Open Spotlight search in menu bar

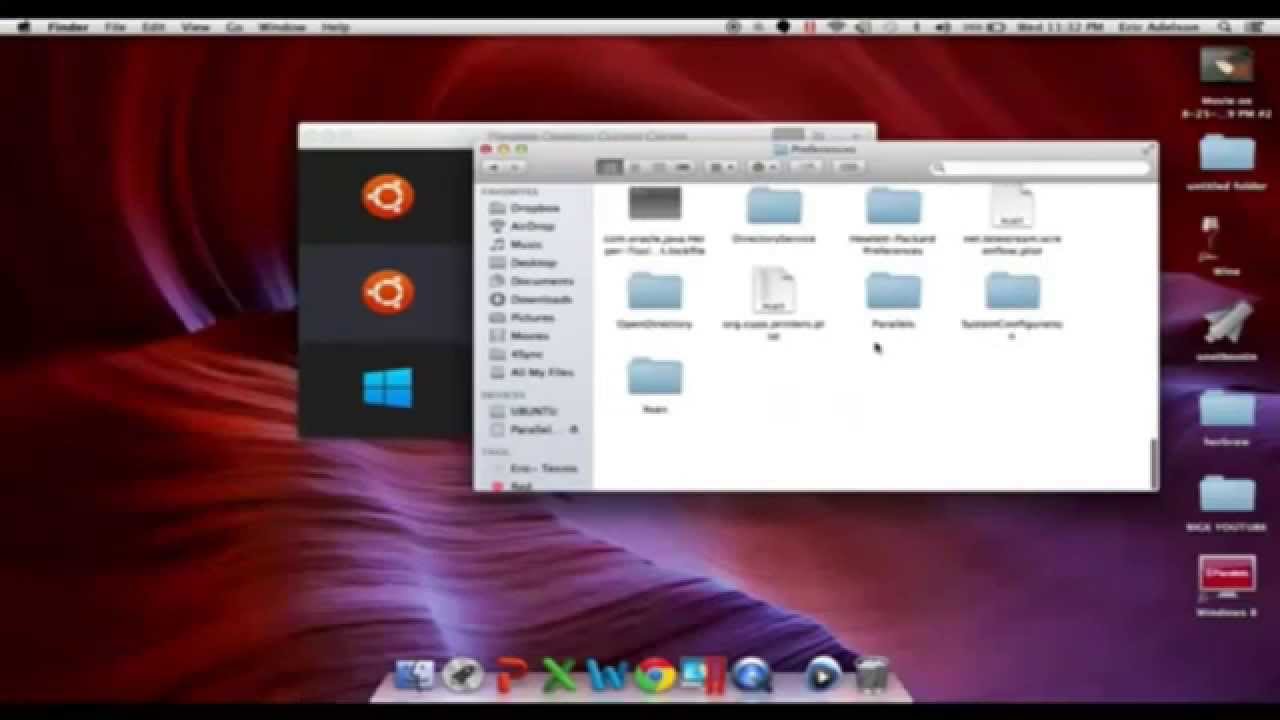pyautogui.click(x=1224, y=27)
